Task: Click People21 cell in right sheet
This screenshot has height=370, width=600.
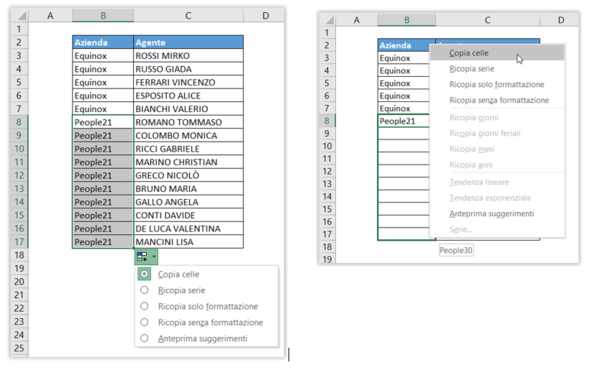Action: point(404,121)
